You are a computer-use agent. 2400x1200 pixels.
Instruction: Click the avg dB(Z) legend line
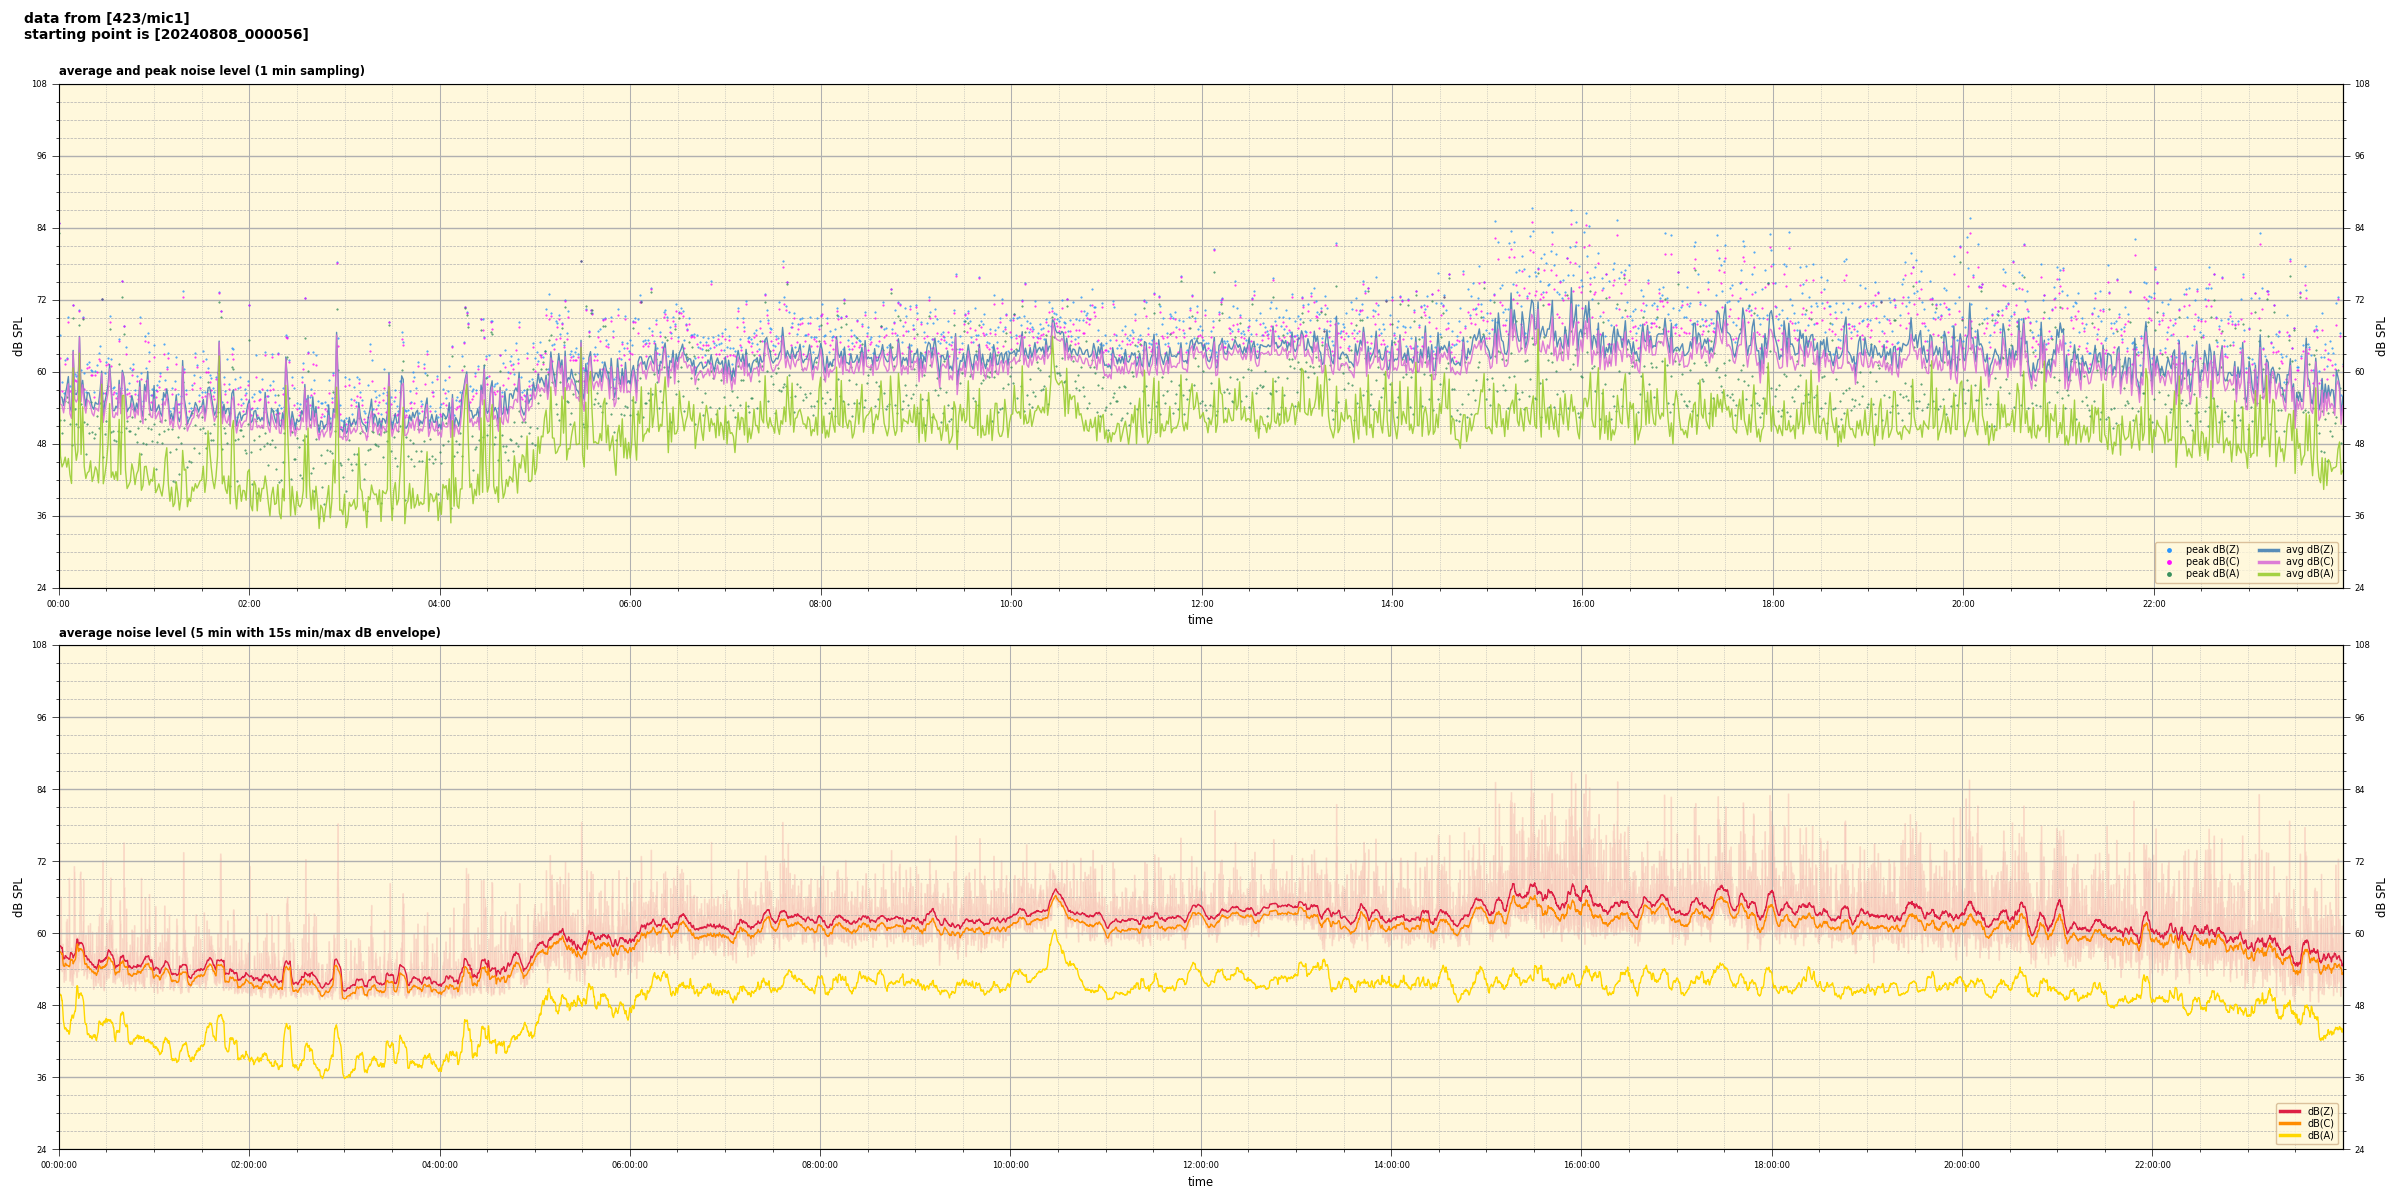2269,550
